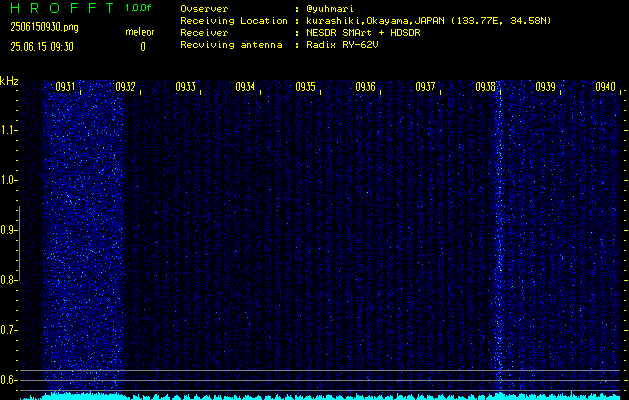Click the version label 1.0.0f

(x=138, y=8)
